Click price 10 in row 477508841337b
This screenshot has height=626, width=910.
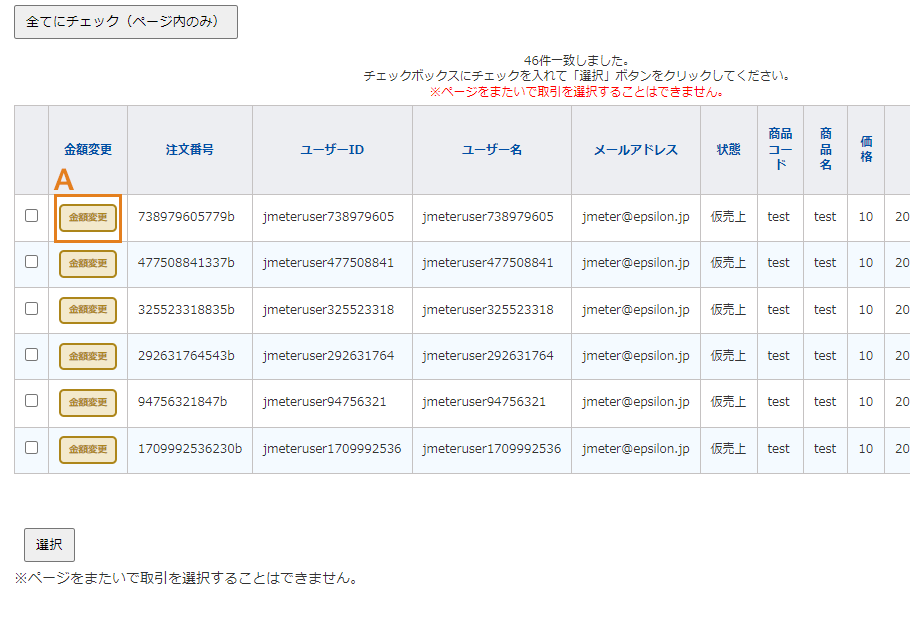tap(866, 263)
